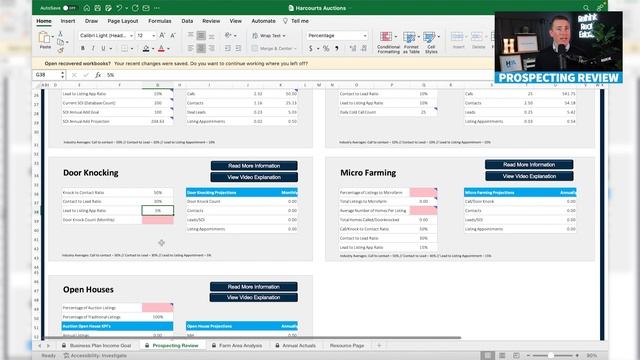Click Read More Information under Door Knocking
The image size is (640, 360).
pyautogui.click(x=254, y=166)
